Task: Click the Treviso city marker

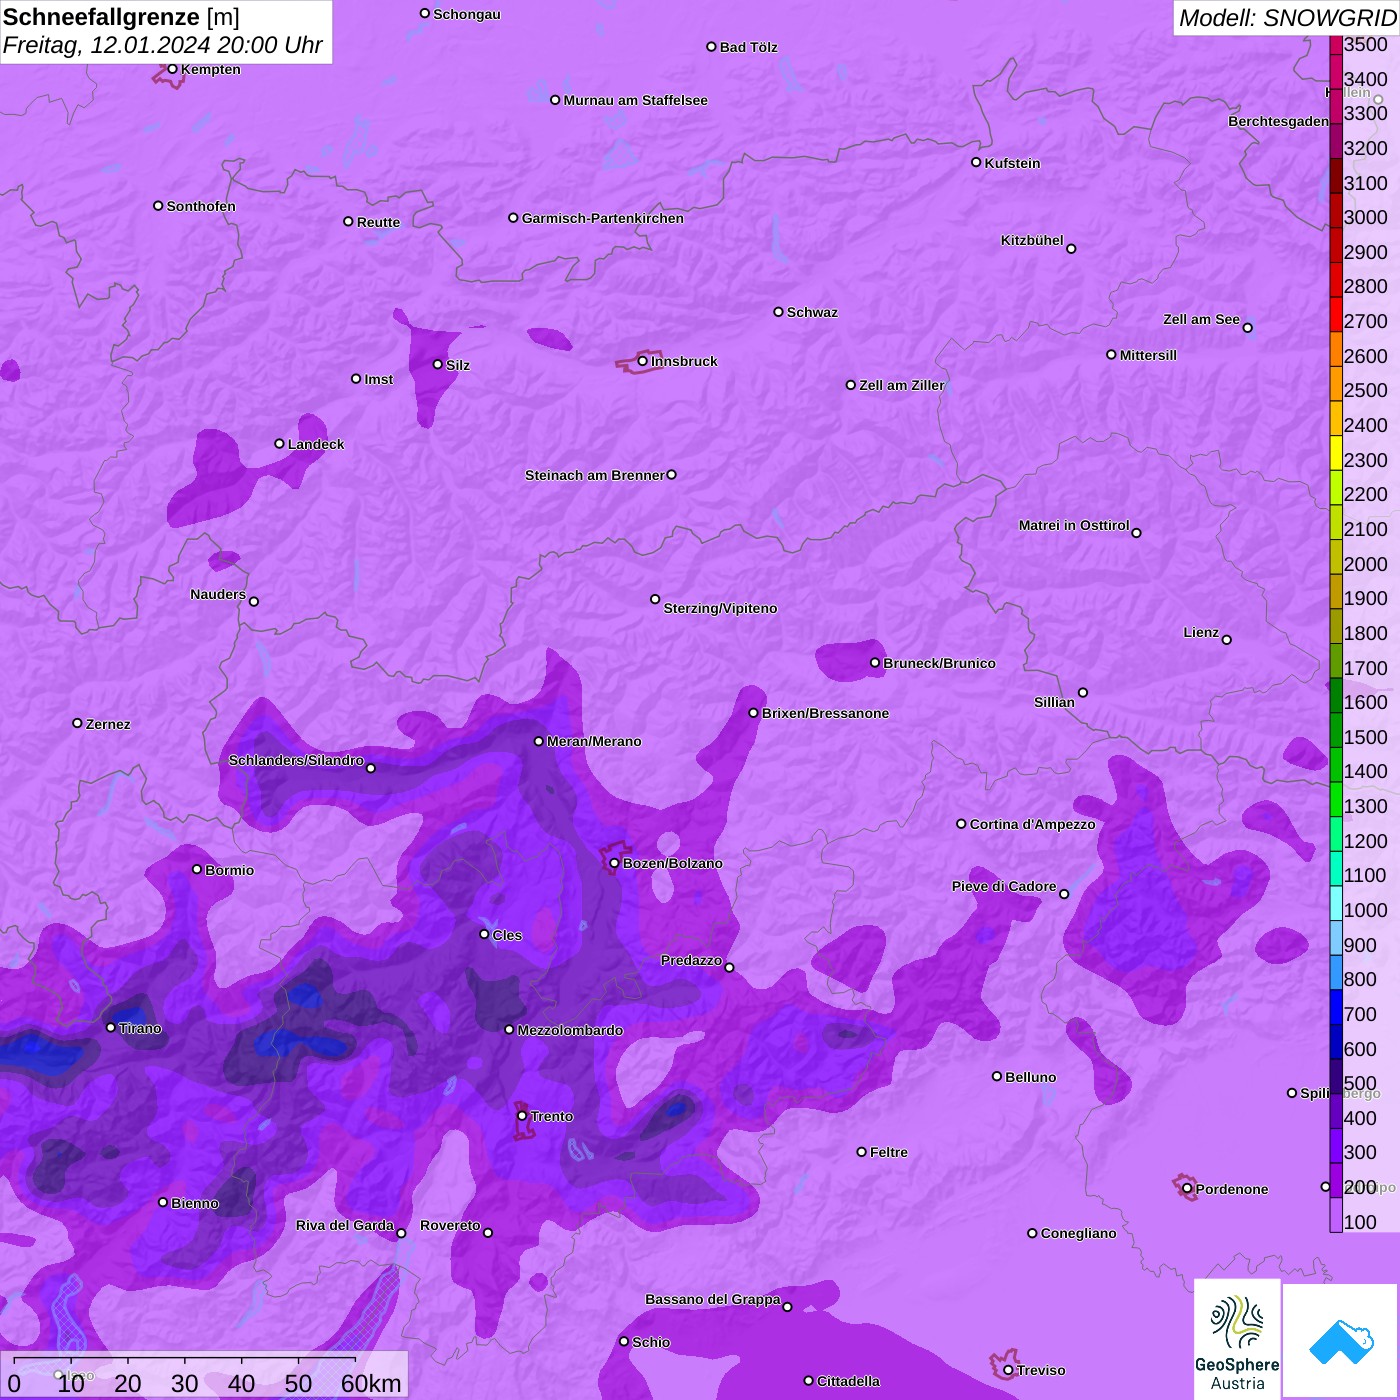Action: point(1008,1370)
